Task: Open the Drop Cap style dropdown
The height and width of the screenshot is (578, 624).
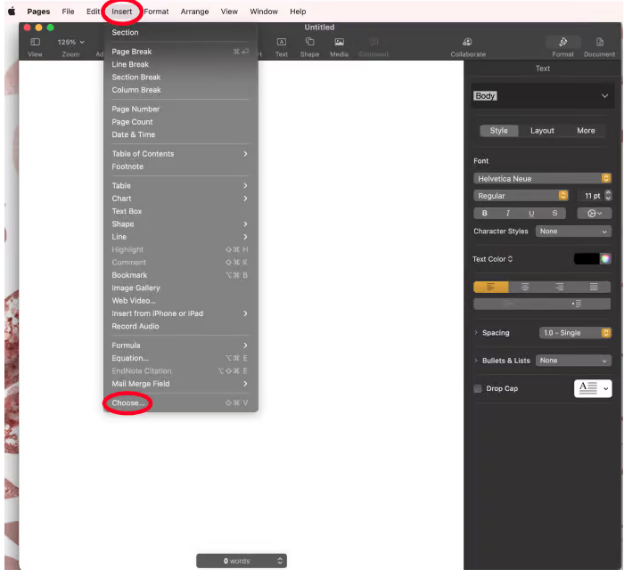Action: (593, 388)
